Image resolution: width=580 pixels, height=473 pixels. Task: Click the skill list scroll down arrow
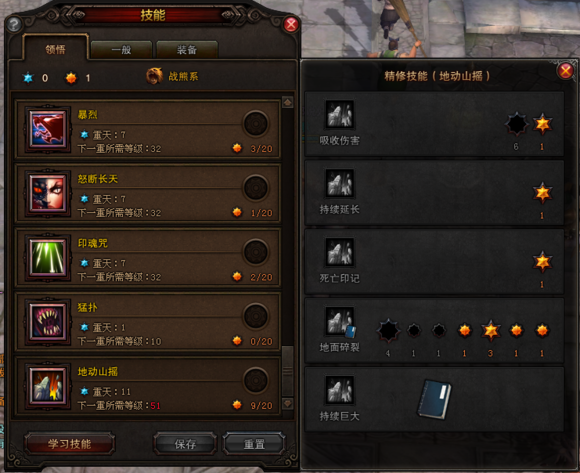tap(288, 403)
